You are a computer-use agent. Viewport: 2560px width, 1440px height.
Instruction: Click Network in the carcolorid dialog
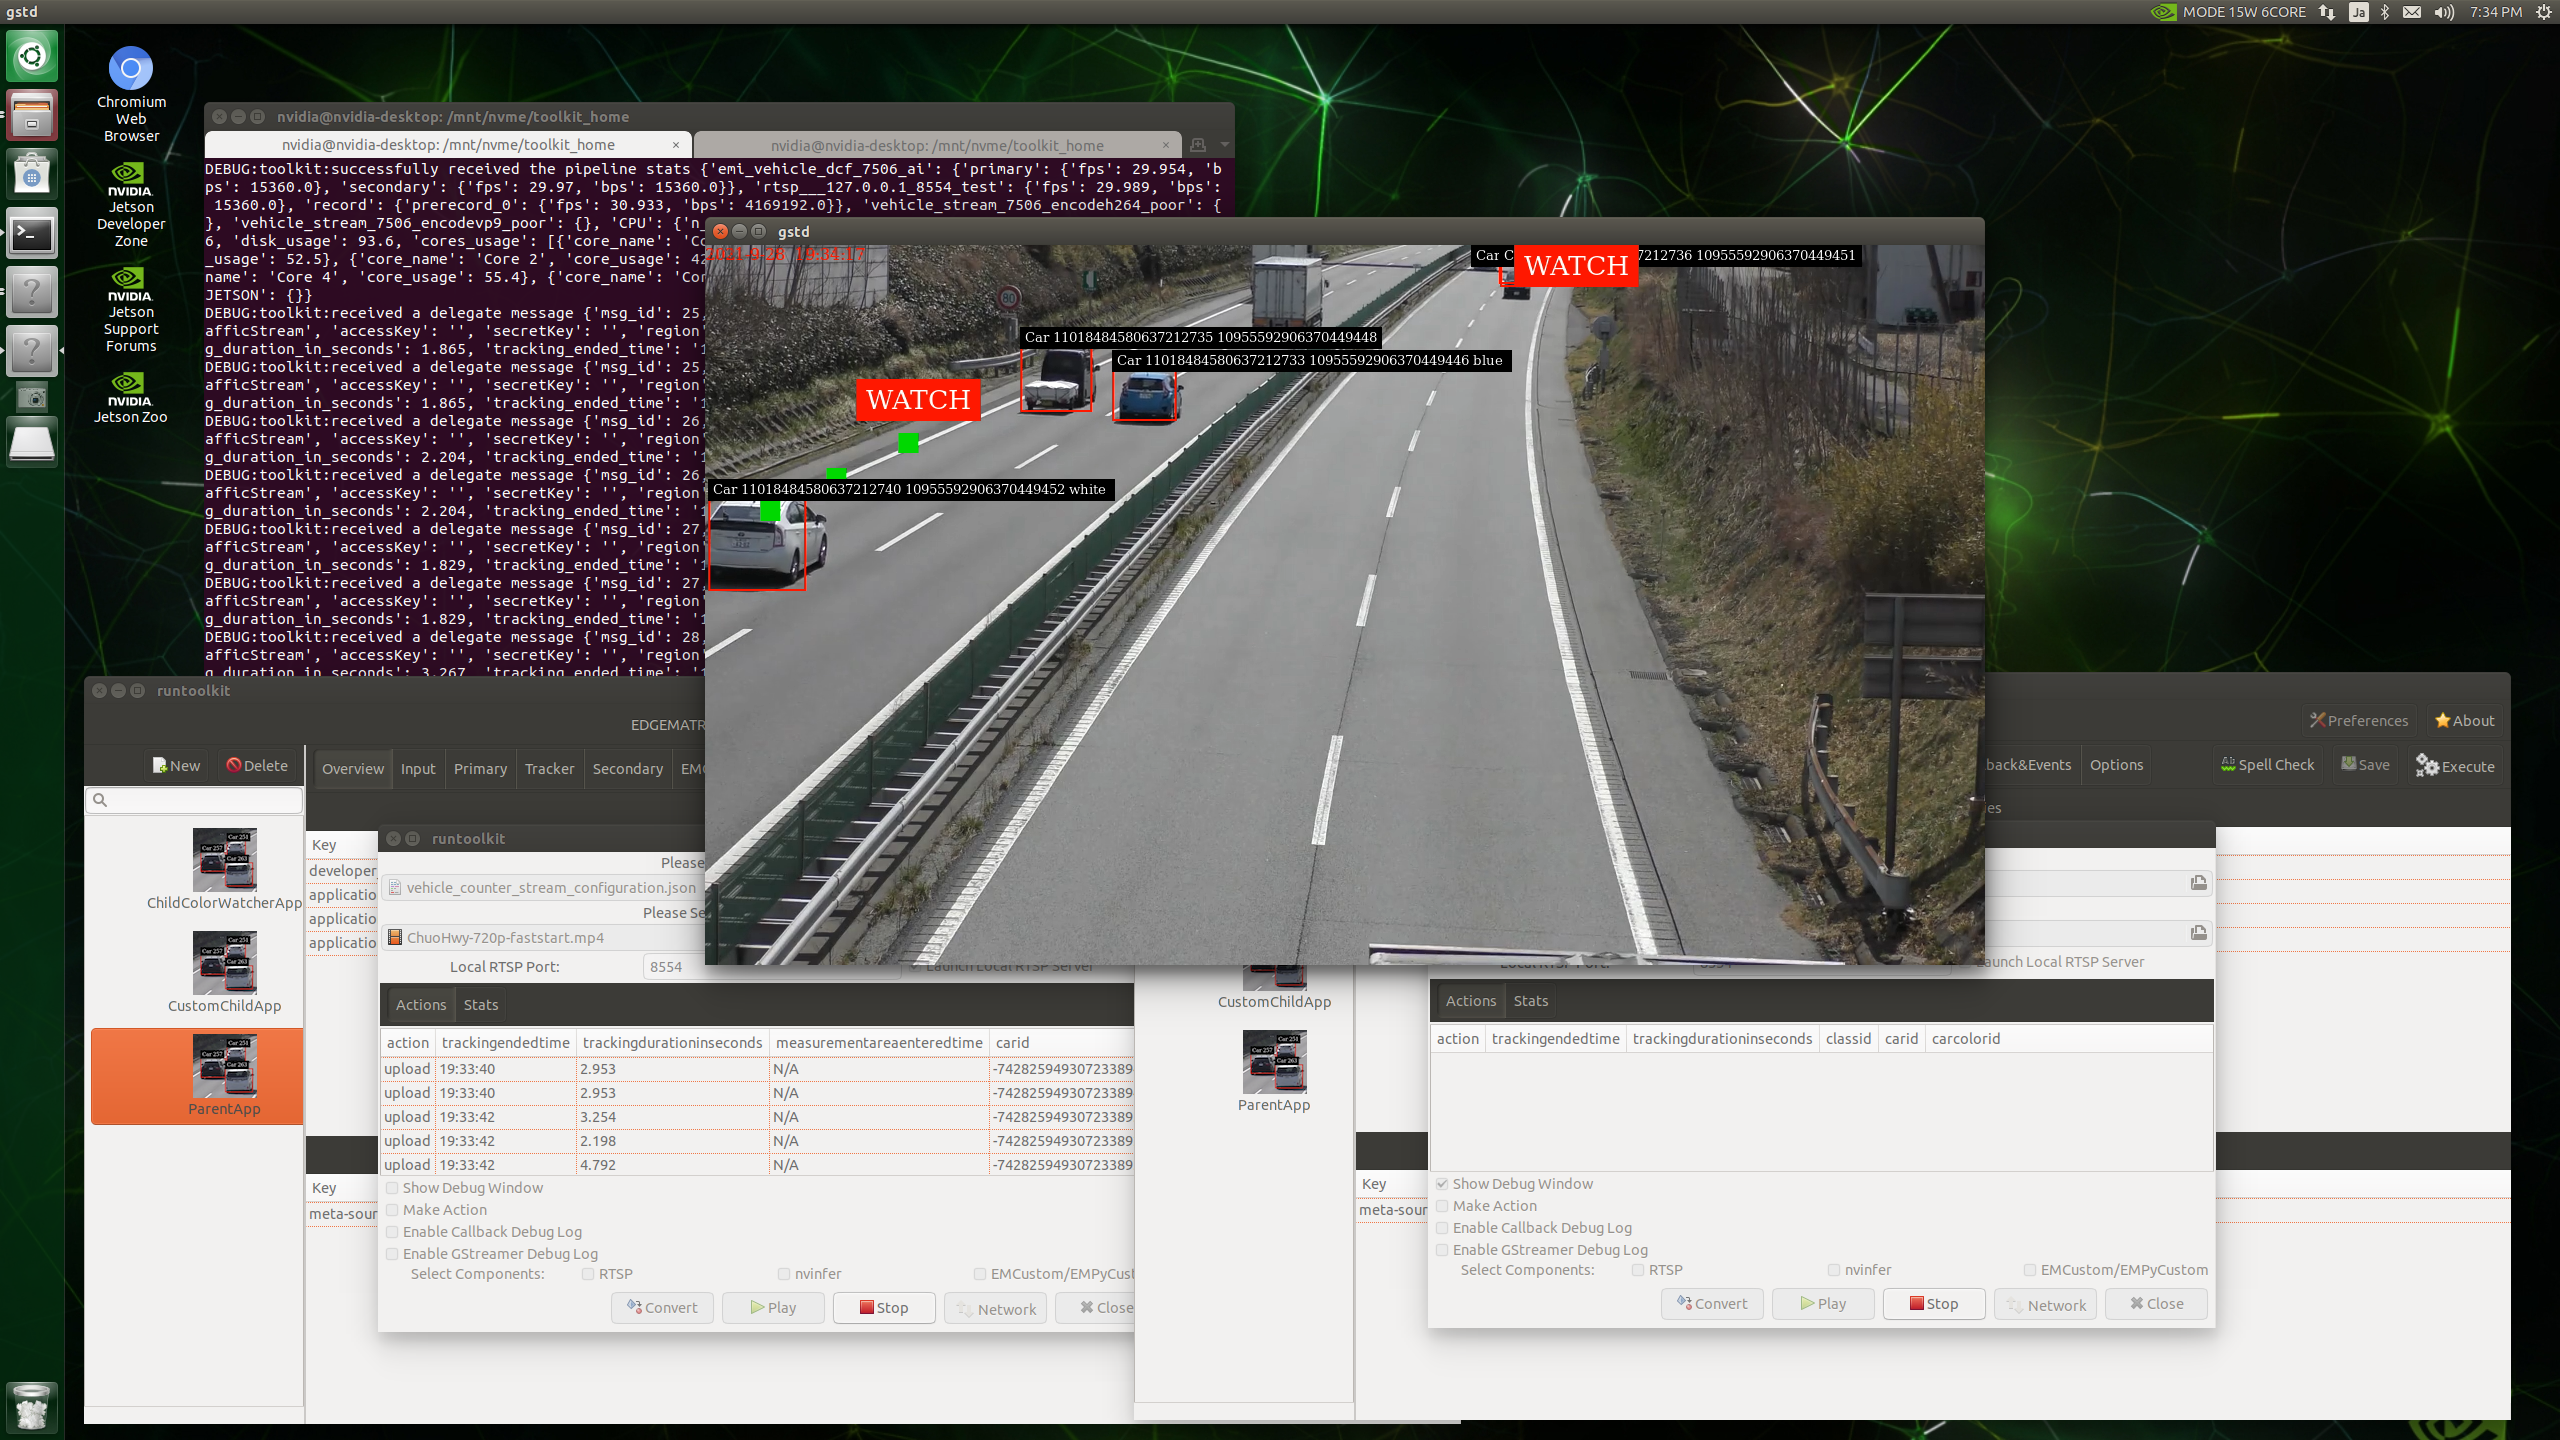pos(2045,1304)
